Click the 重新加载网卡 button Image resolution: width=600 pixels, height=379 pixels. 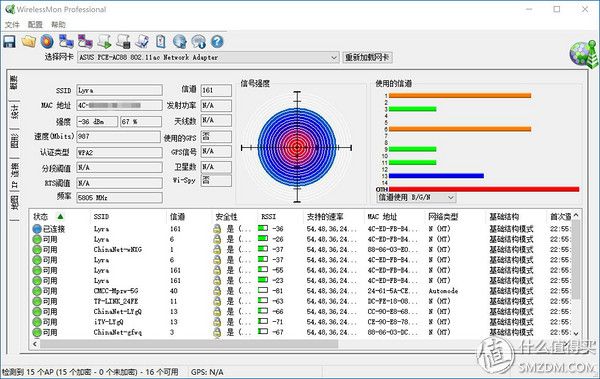367,57
